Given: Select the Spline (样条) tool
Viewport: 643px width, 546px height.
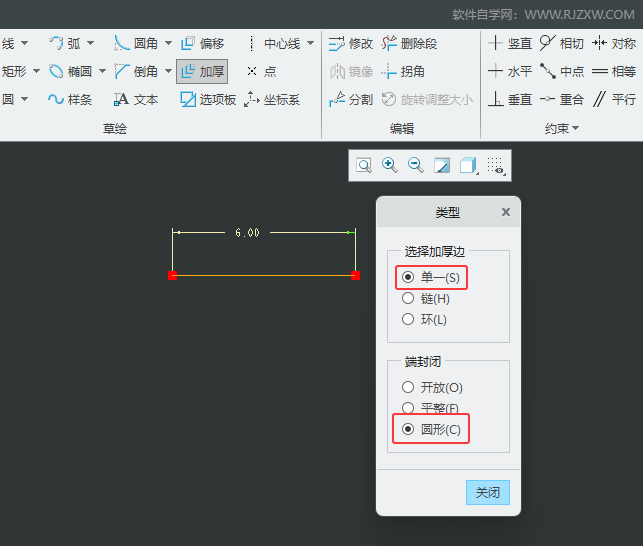Looking at the screenshot, I should tap(70, 99).
